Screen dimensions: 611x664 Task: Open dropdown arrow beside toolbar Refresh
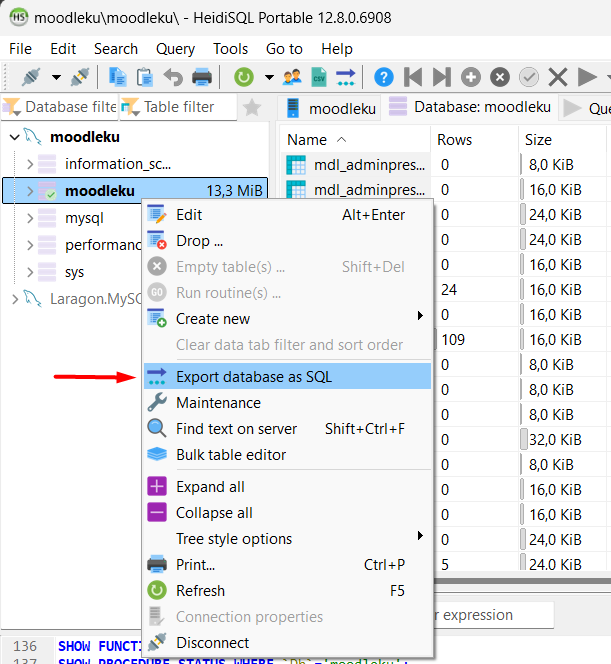269,77
